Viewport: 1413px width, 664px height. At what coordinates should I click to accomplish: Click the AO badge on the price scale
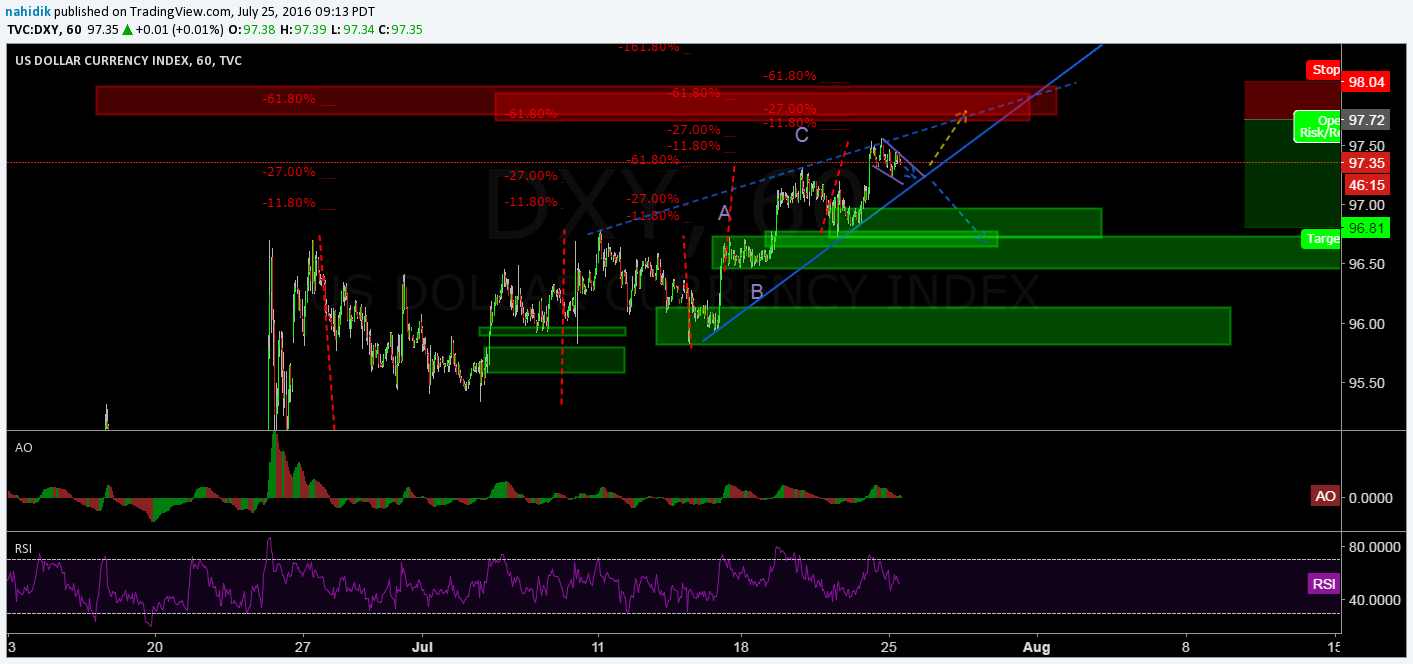coord(1325,496)
